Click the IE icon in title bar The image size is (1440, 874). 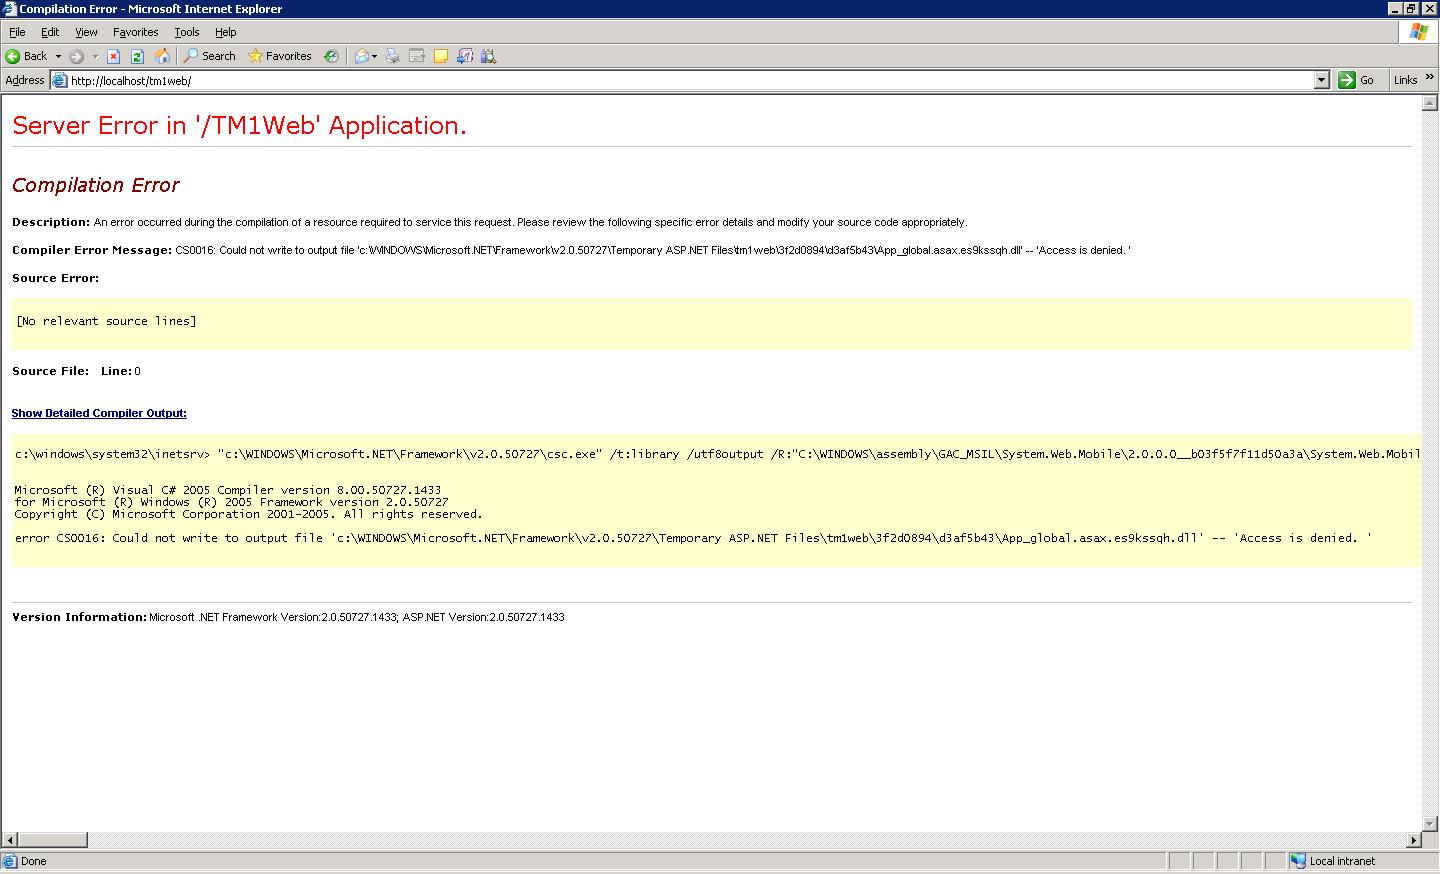(9, 9)
